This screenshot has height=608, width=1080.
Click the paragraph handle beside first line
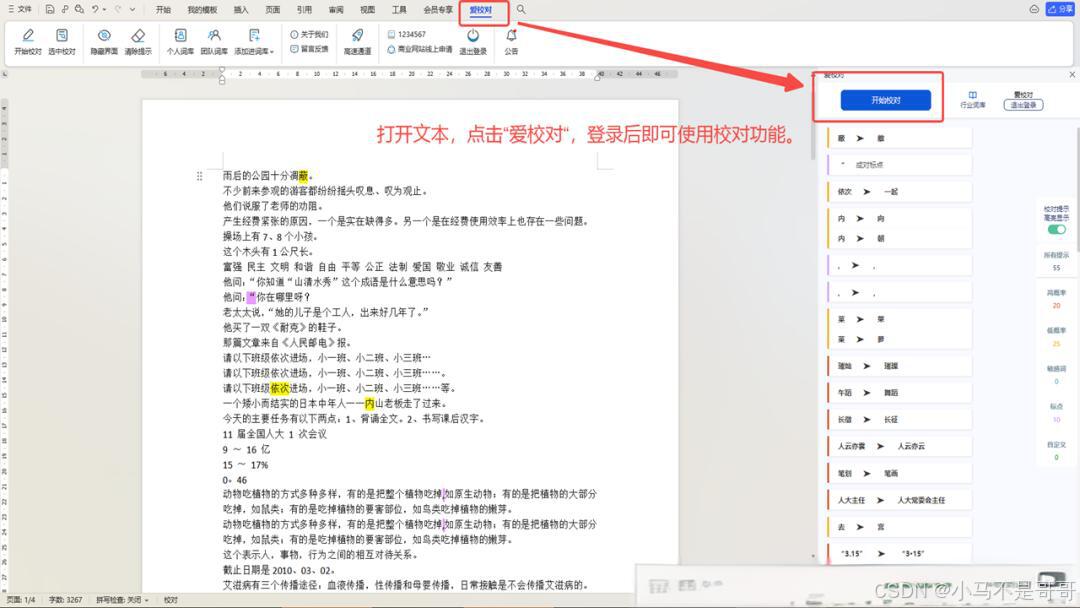[199, 176]
